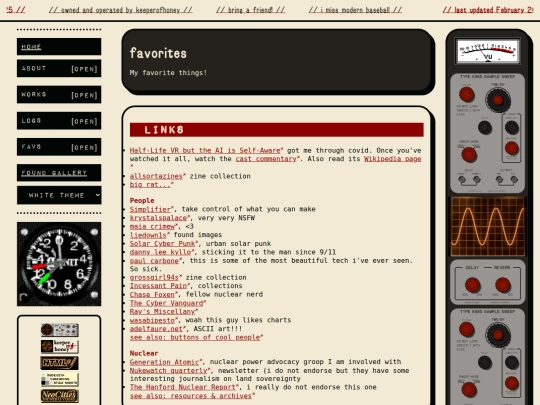The image size is (540, 405).
Task: Click the cream grayscale-squares badge
Action: 60,380
